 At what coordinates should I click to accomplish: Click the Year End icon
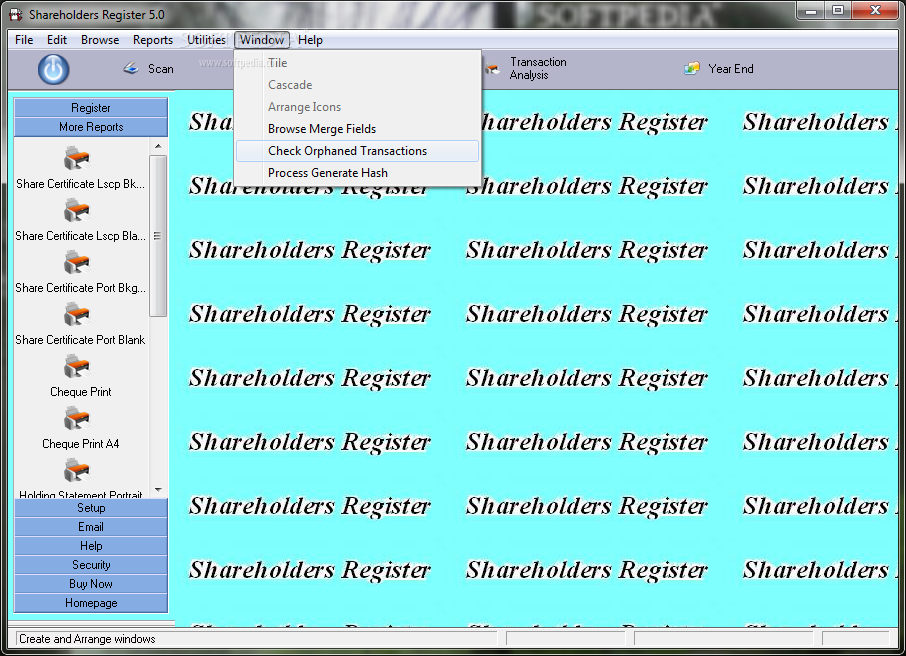692,69
